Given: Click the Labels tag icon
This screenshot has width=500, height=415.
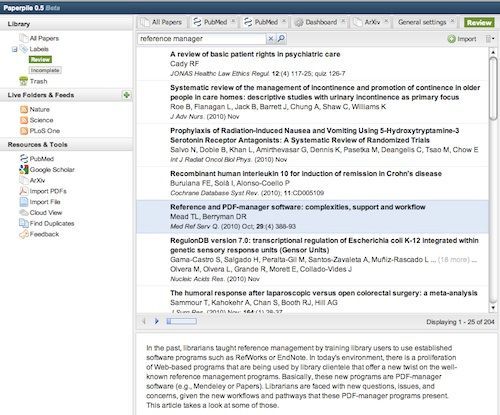Looking at the screenshot, I should click(24, 49).
